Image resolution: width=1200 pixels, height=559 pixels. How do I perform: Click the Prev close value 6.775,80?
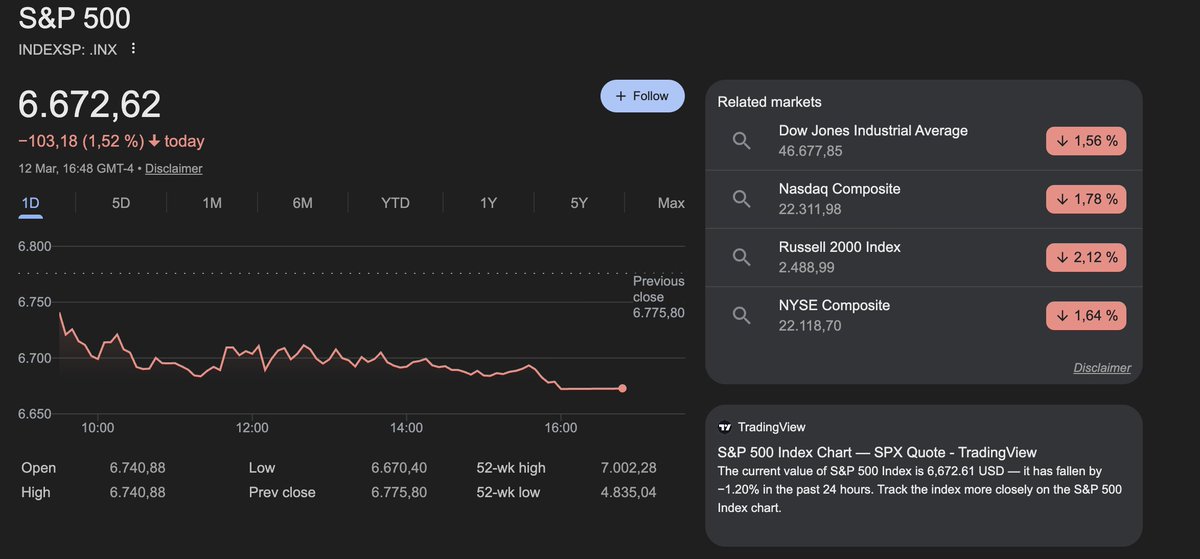tap(399, 492)
